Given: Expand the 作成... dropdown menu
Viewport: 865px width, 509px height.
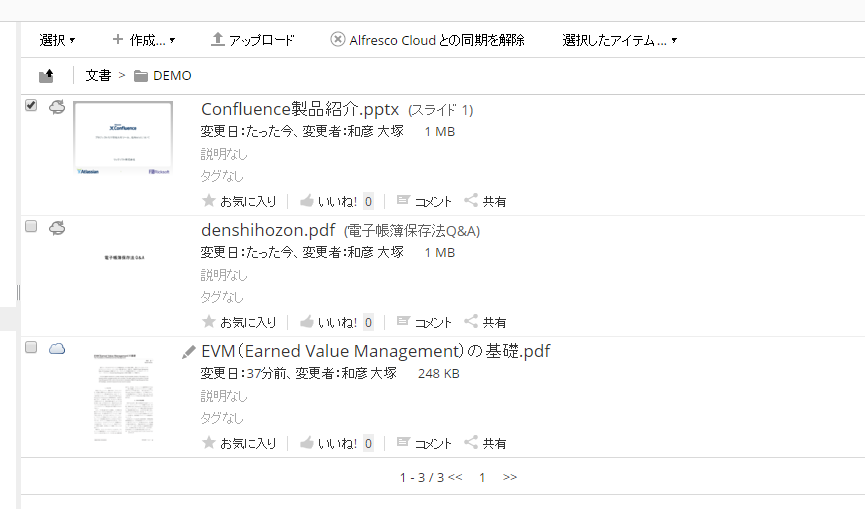Looking at the screenshot, I should coord(143,40).
